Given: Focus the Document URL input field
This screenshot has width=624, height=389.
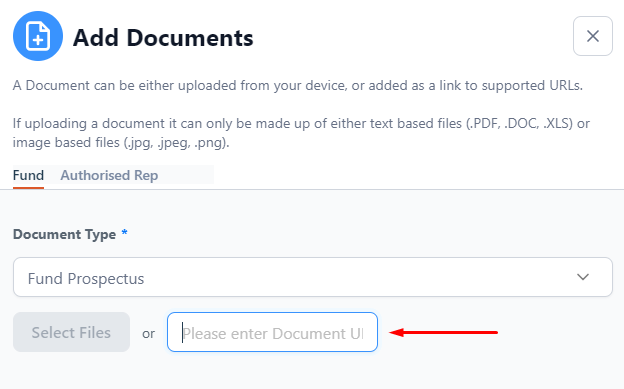Looking at the screenshot, I should [272, 332].
